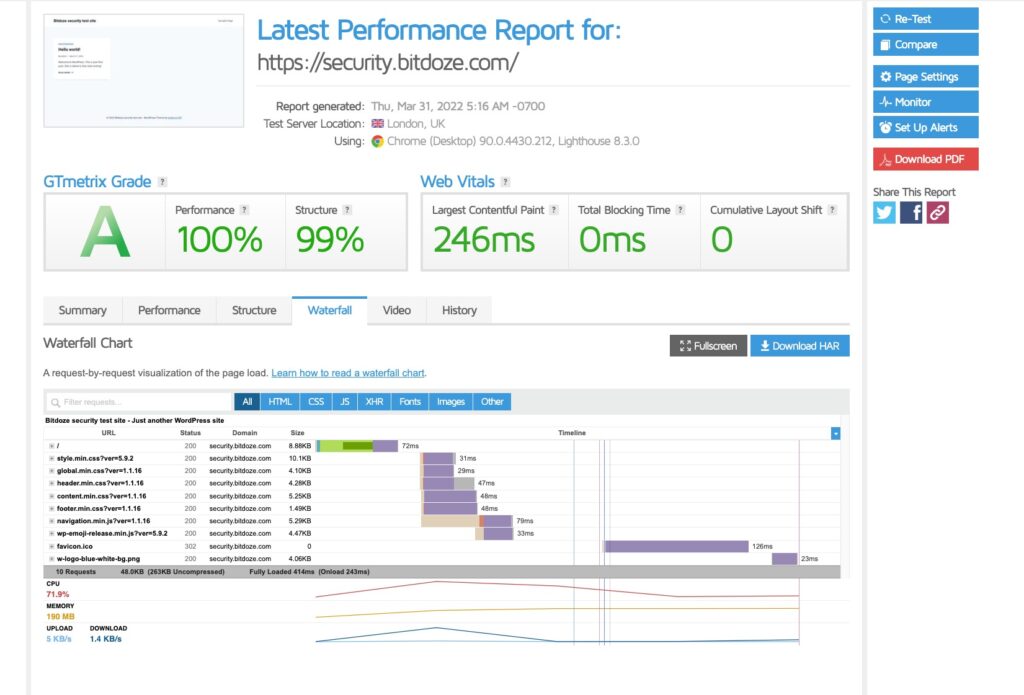Download the HAR file
1024x695 pixels.
coord(800,346)
